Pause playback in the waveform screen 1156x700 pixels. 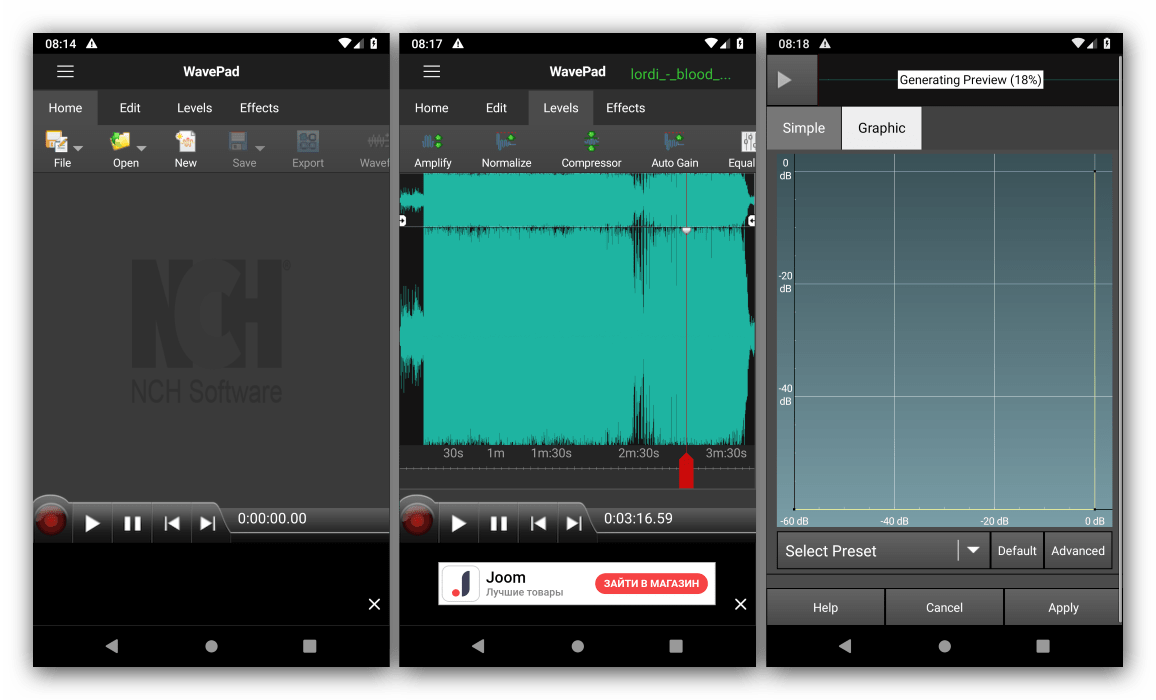coord(498,523)
